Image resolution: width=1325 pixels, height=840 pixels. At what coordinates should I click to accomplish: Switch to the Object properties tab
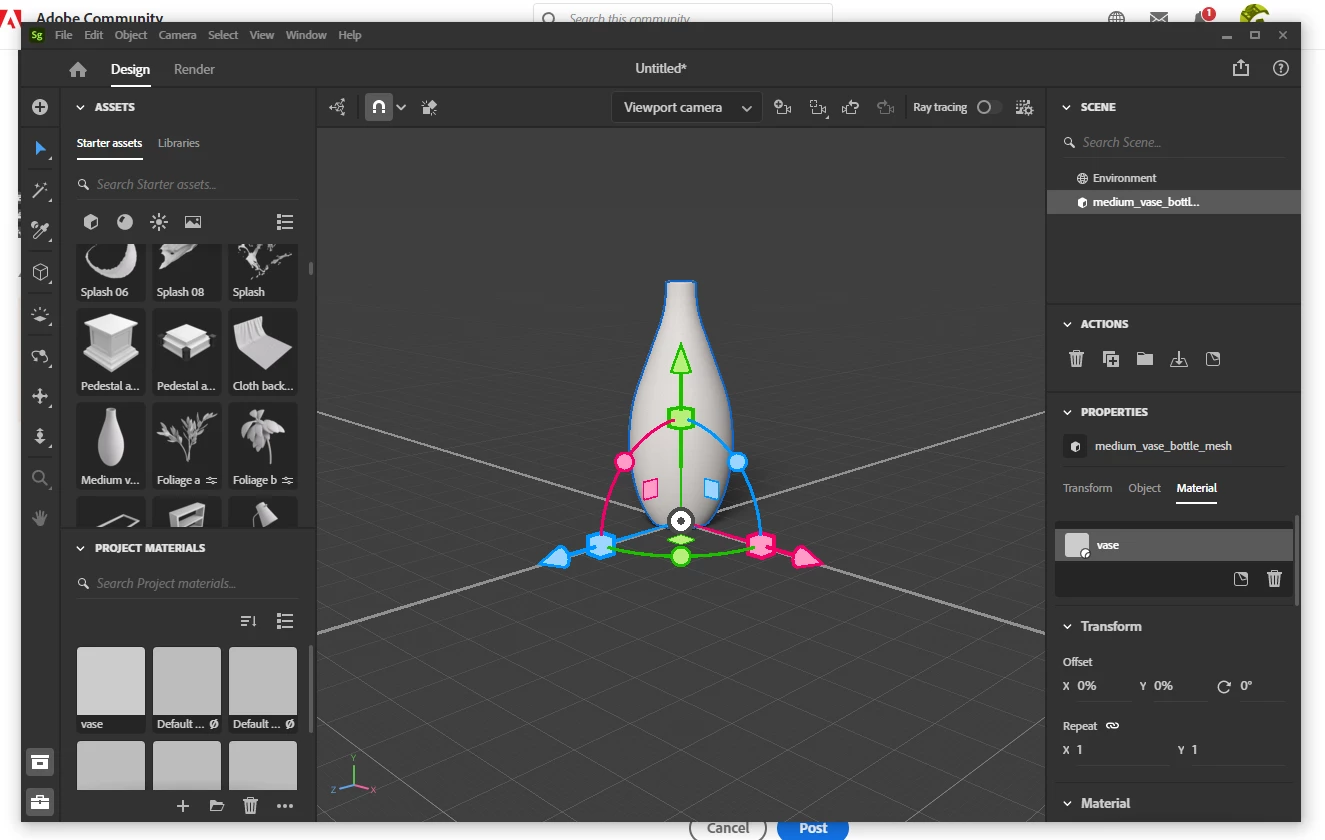pos(1144,488)
